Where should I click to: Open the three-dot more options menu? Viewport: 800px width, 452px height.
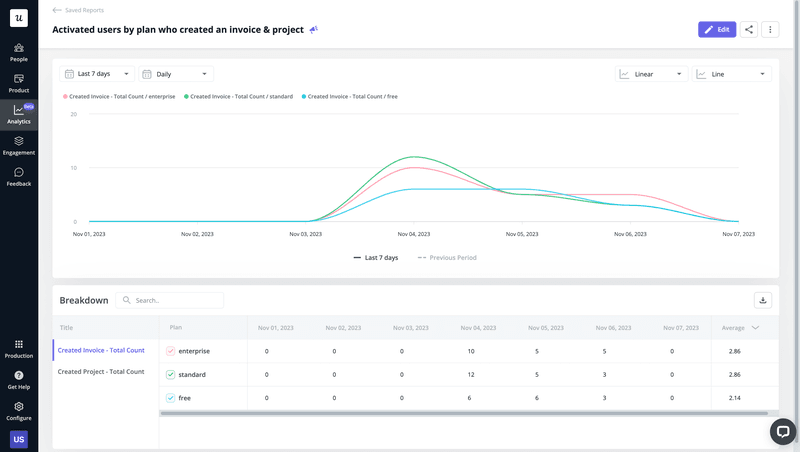point(770,30)
